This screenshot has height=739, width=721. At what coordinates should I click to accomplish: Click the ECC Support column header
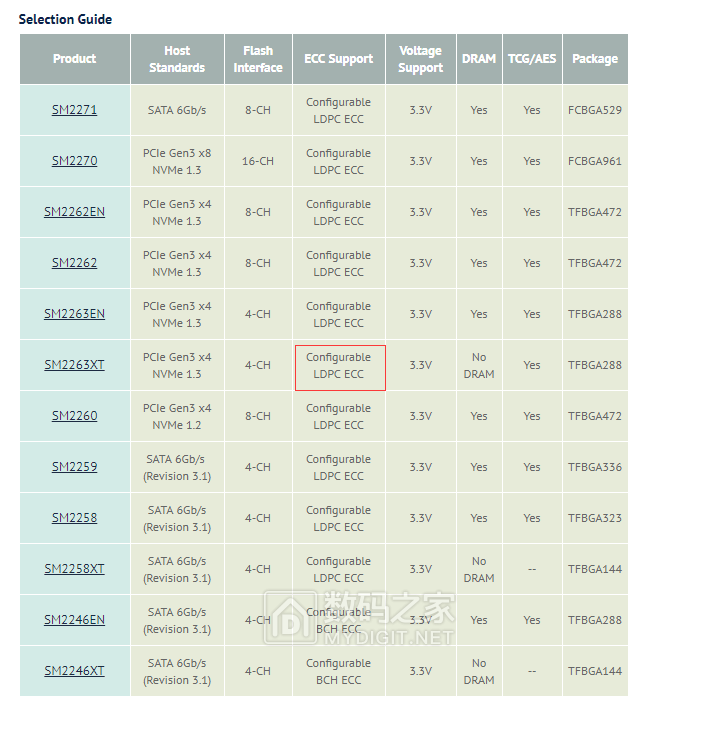coord(338,59)
